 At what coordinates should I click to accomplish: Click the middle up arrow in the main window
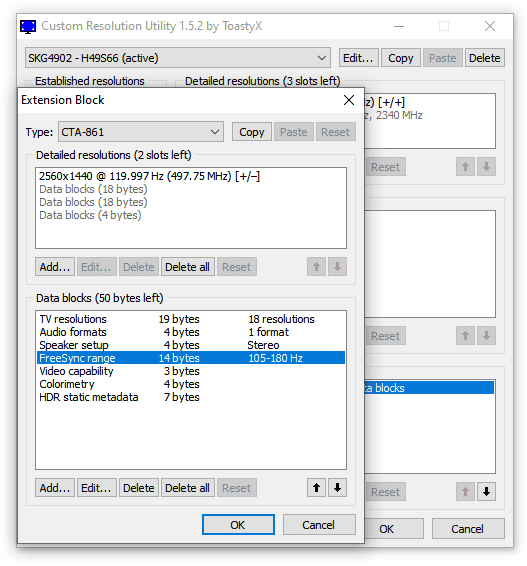(465, 336)
